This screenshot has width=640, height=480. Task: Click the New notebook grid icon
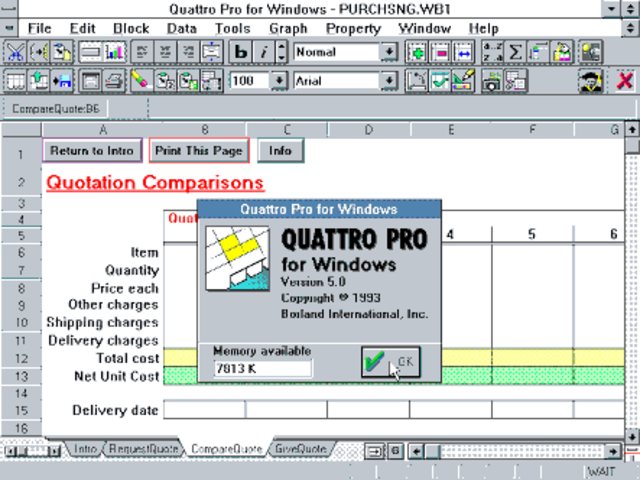point(15,81)
